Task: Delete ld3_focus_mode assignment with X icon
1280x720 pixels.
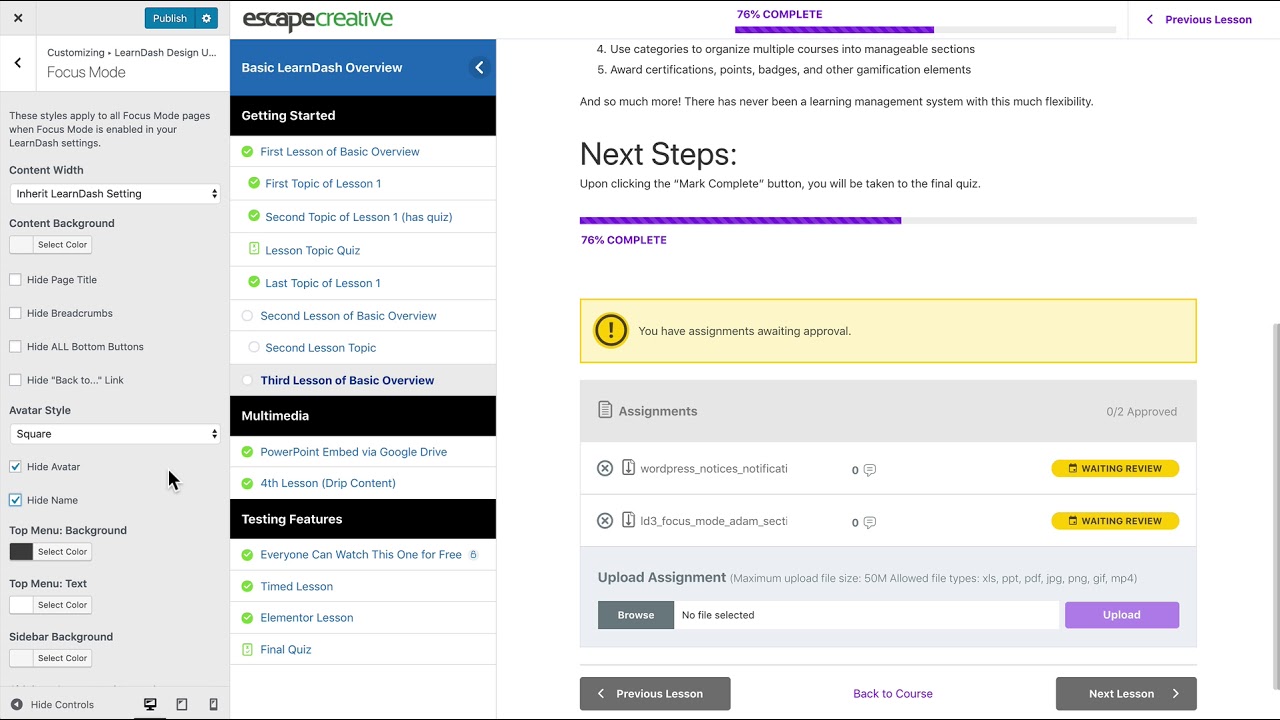Action: pos(605,521)
